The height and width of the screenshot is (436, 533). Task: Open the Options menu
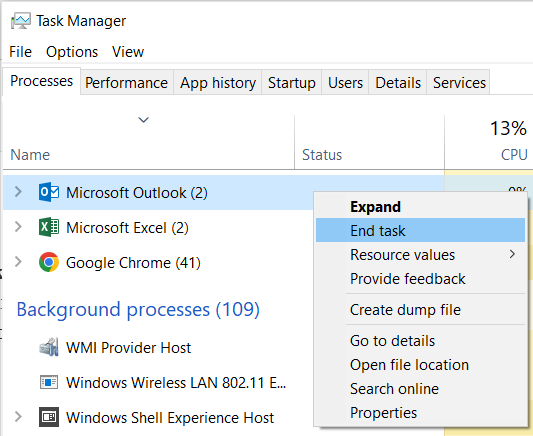pos(72,52)
